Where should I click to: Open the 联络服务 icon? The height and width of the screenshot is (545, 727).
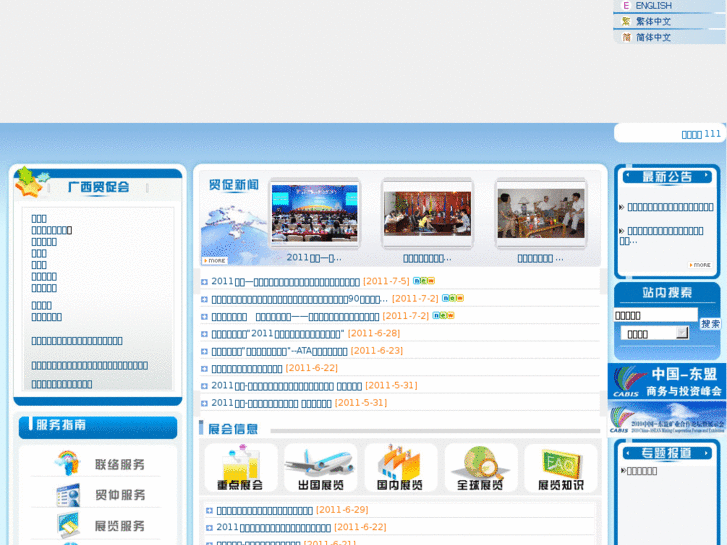(67, 462)
